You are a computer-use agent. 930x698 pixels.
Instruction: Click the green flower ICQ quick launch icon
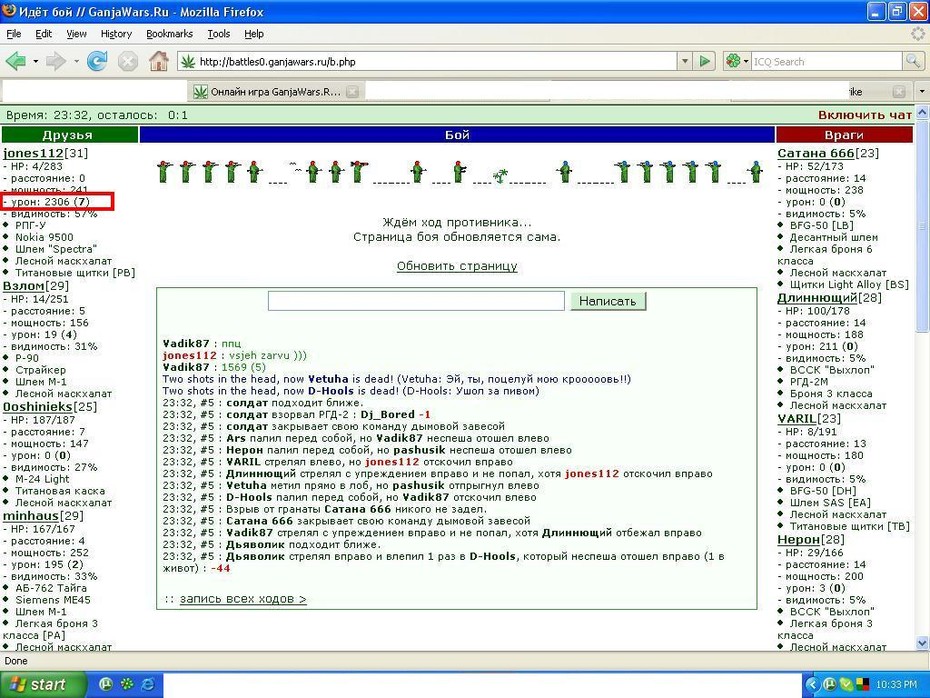[127, 684]
